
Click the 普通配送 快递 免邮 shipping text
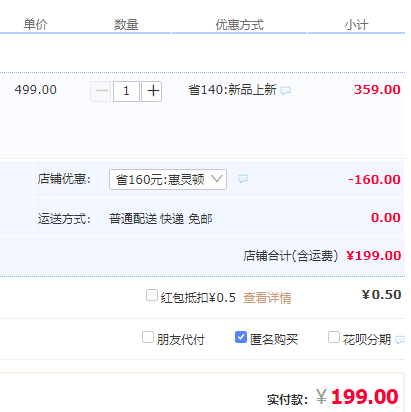coord(161,219)
